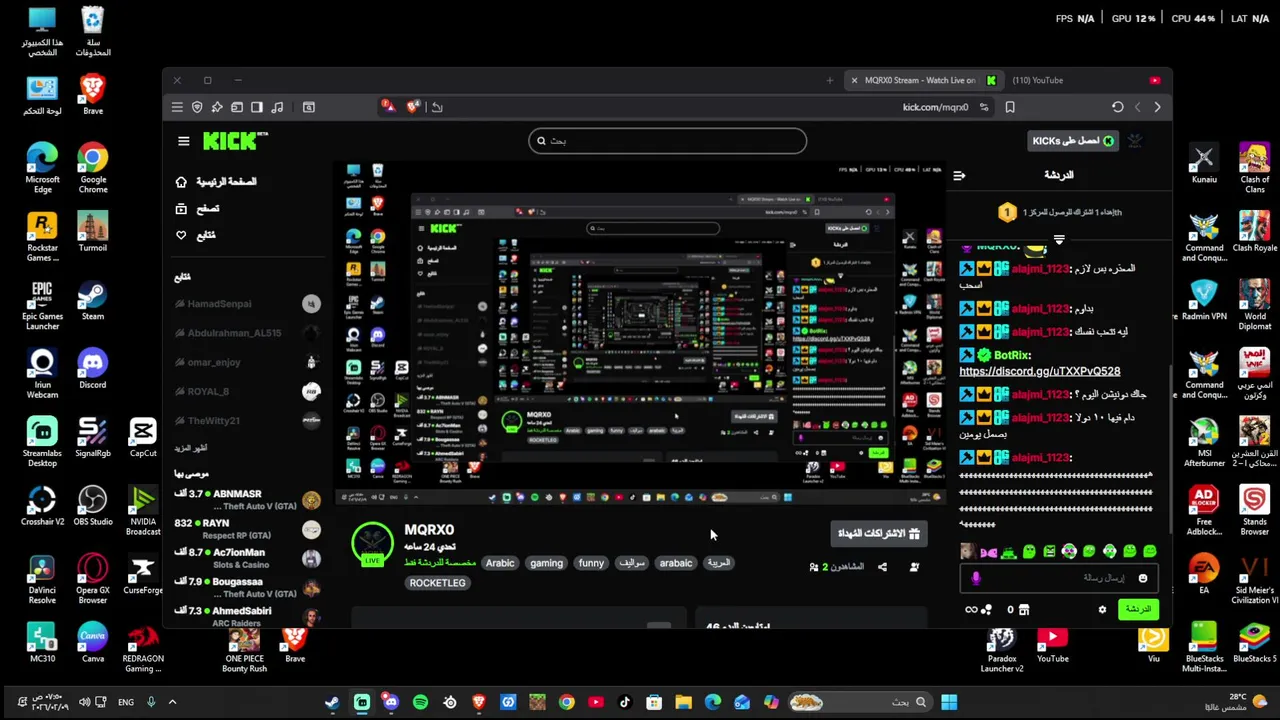
Task: Open the following (heart) sidebar item
Action: [x=196, y=235]
